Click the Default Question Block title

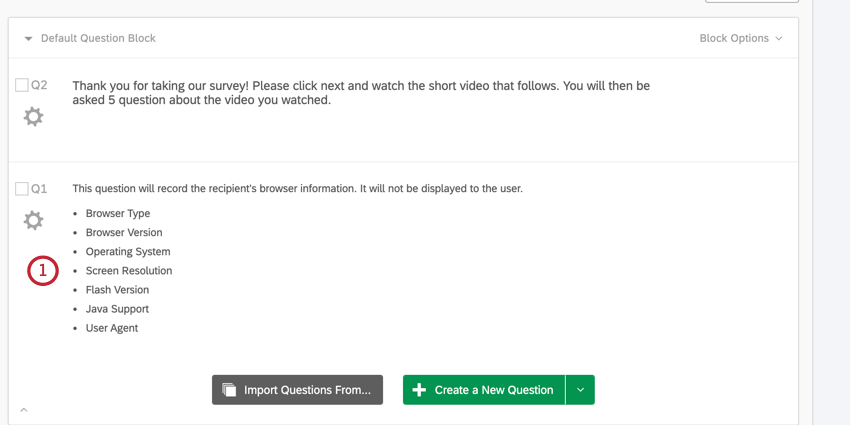pos(98,38)
